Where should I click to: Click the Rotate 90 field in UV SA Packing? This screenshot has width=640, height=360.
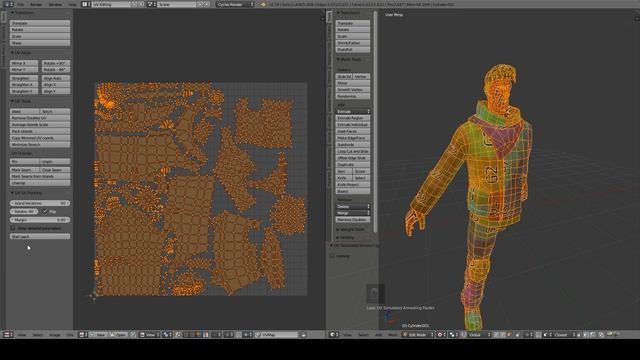point(24,211)
